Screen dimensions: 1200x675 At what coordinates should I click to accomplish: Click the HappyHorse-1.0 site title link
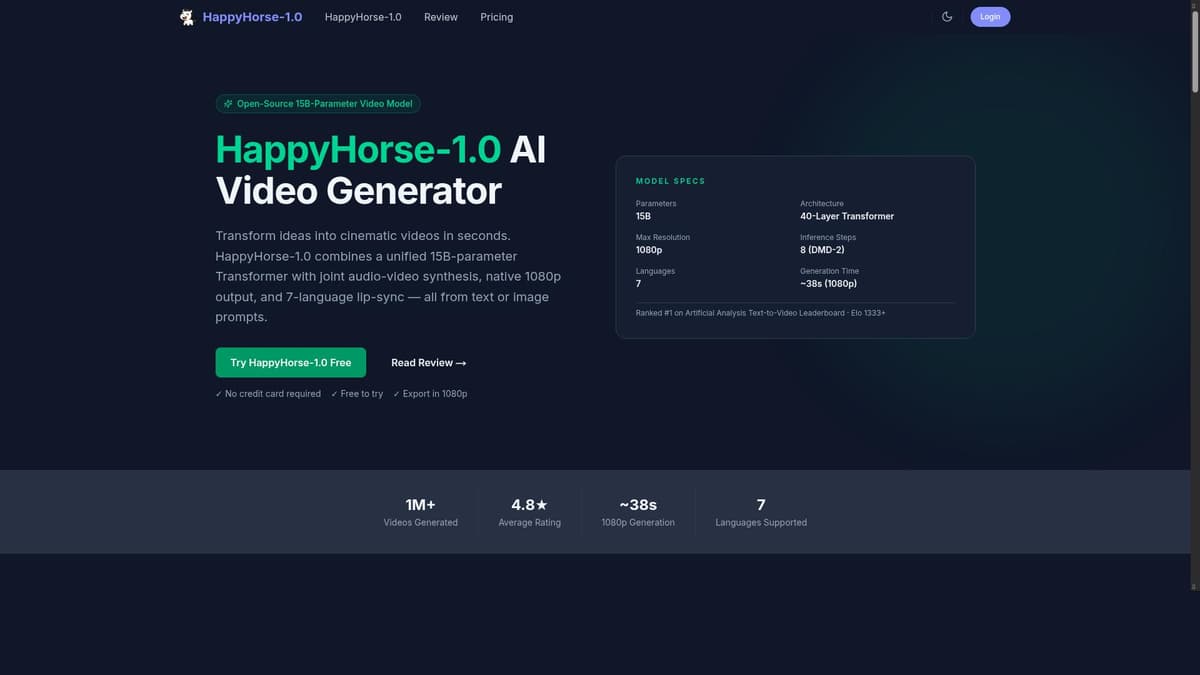(252, 16)
